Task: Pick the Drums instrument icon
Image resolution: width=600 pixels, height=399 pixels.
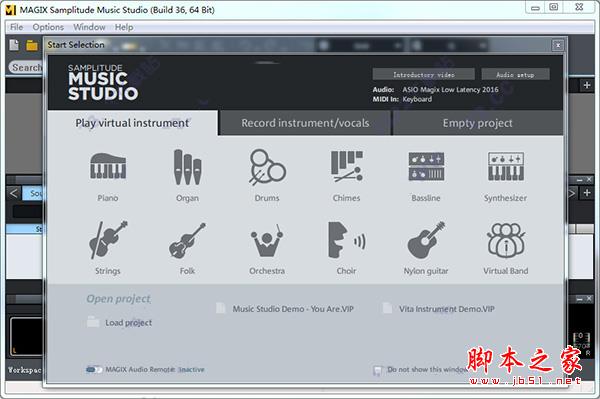Action: click(267, 168)
